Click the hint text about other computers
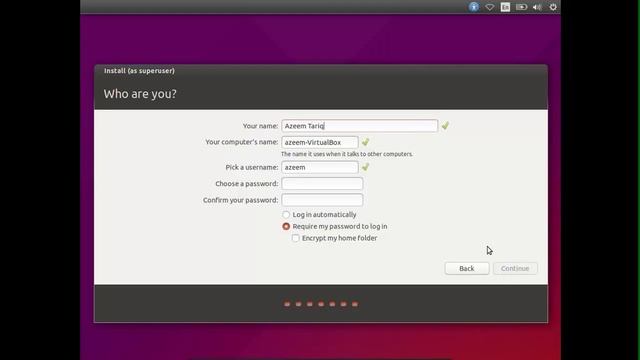640x360 pixels. (347, 154)
